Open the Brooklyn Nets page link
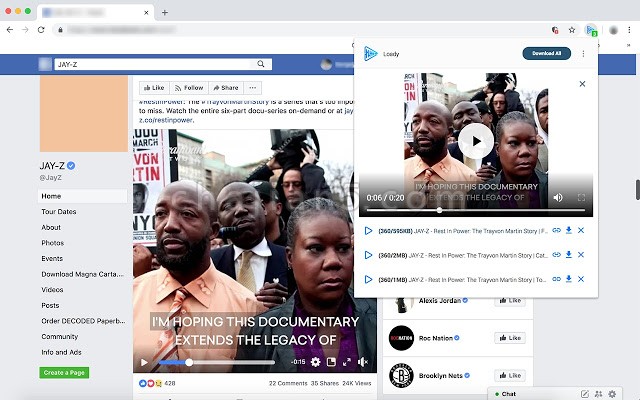 click(440, 376)
